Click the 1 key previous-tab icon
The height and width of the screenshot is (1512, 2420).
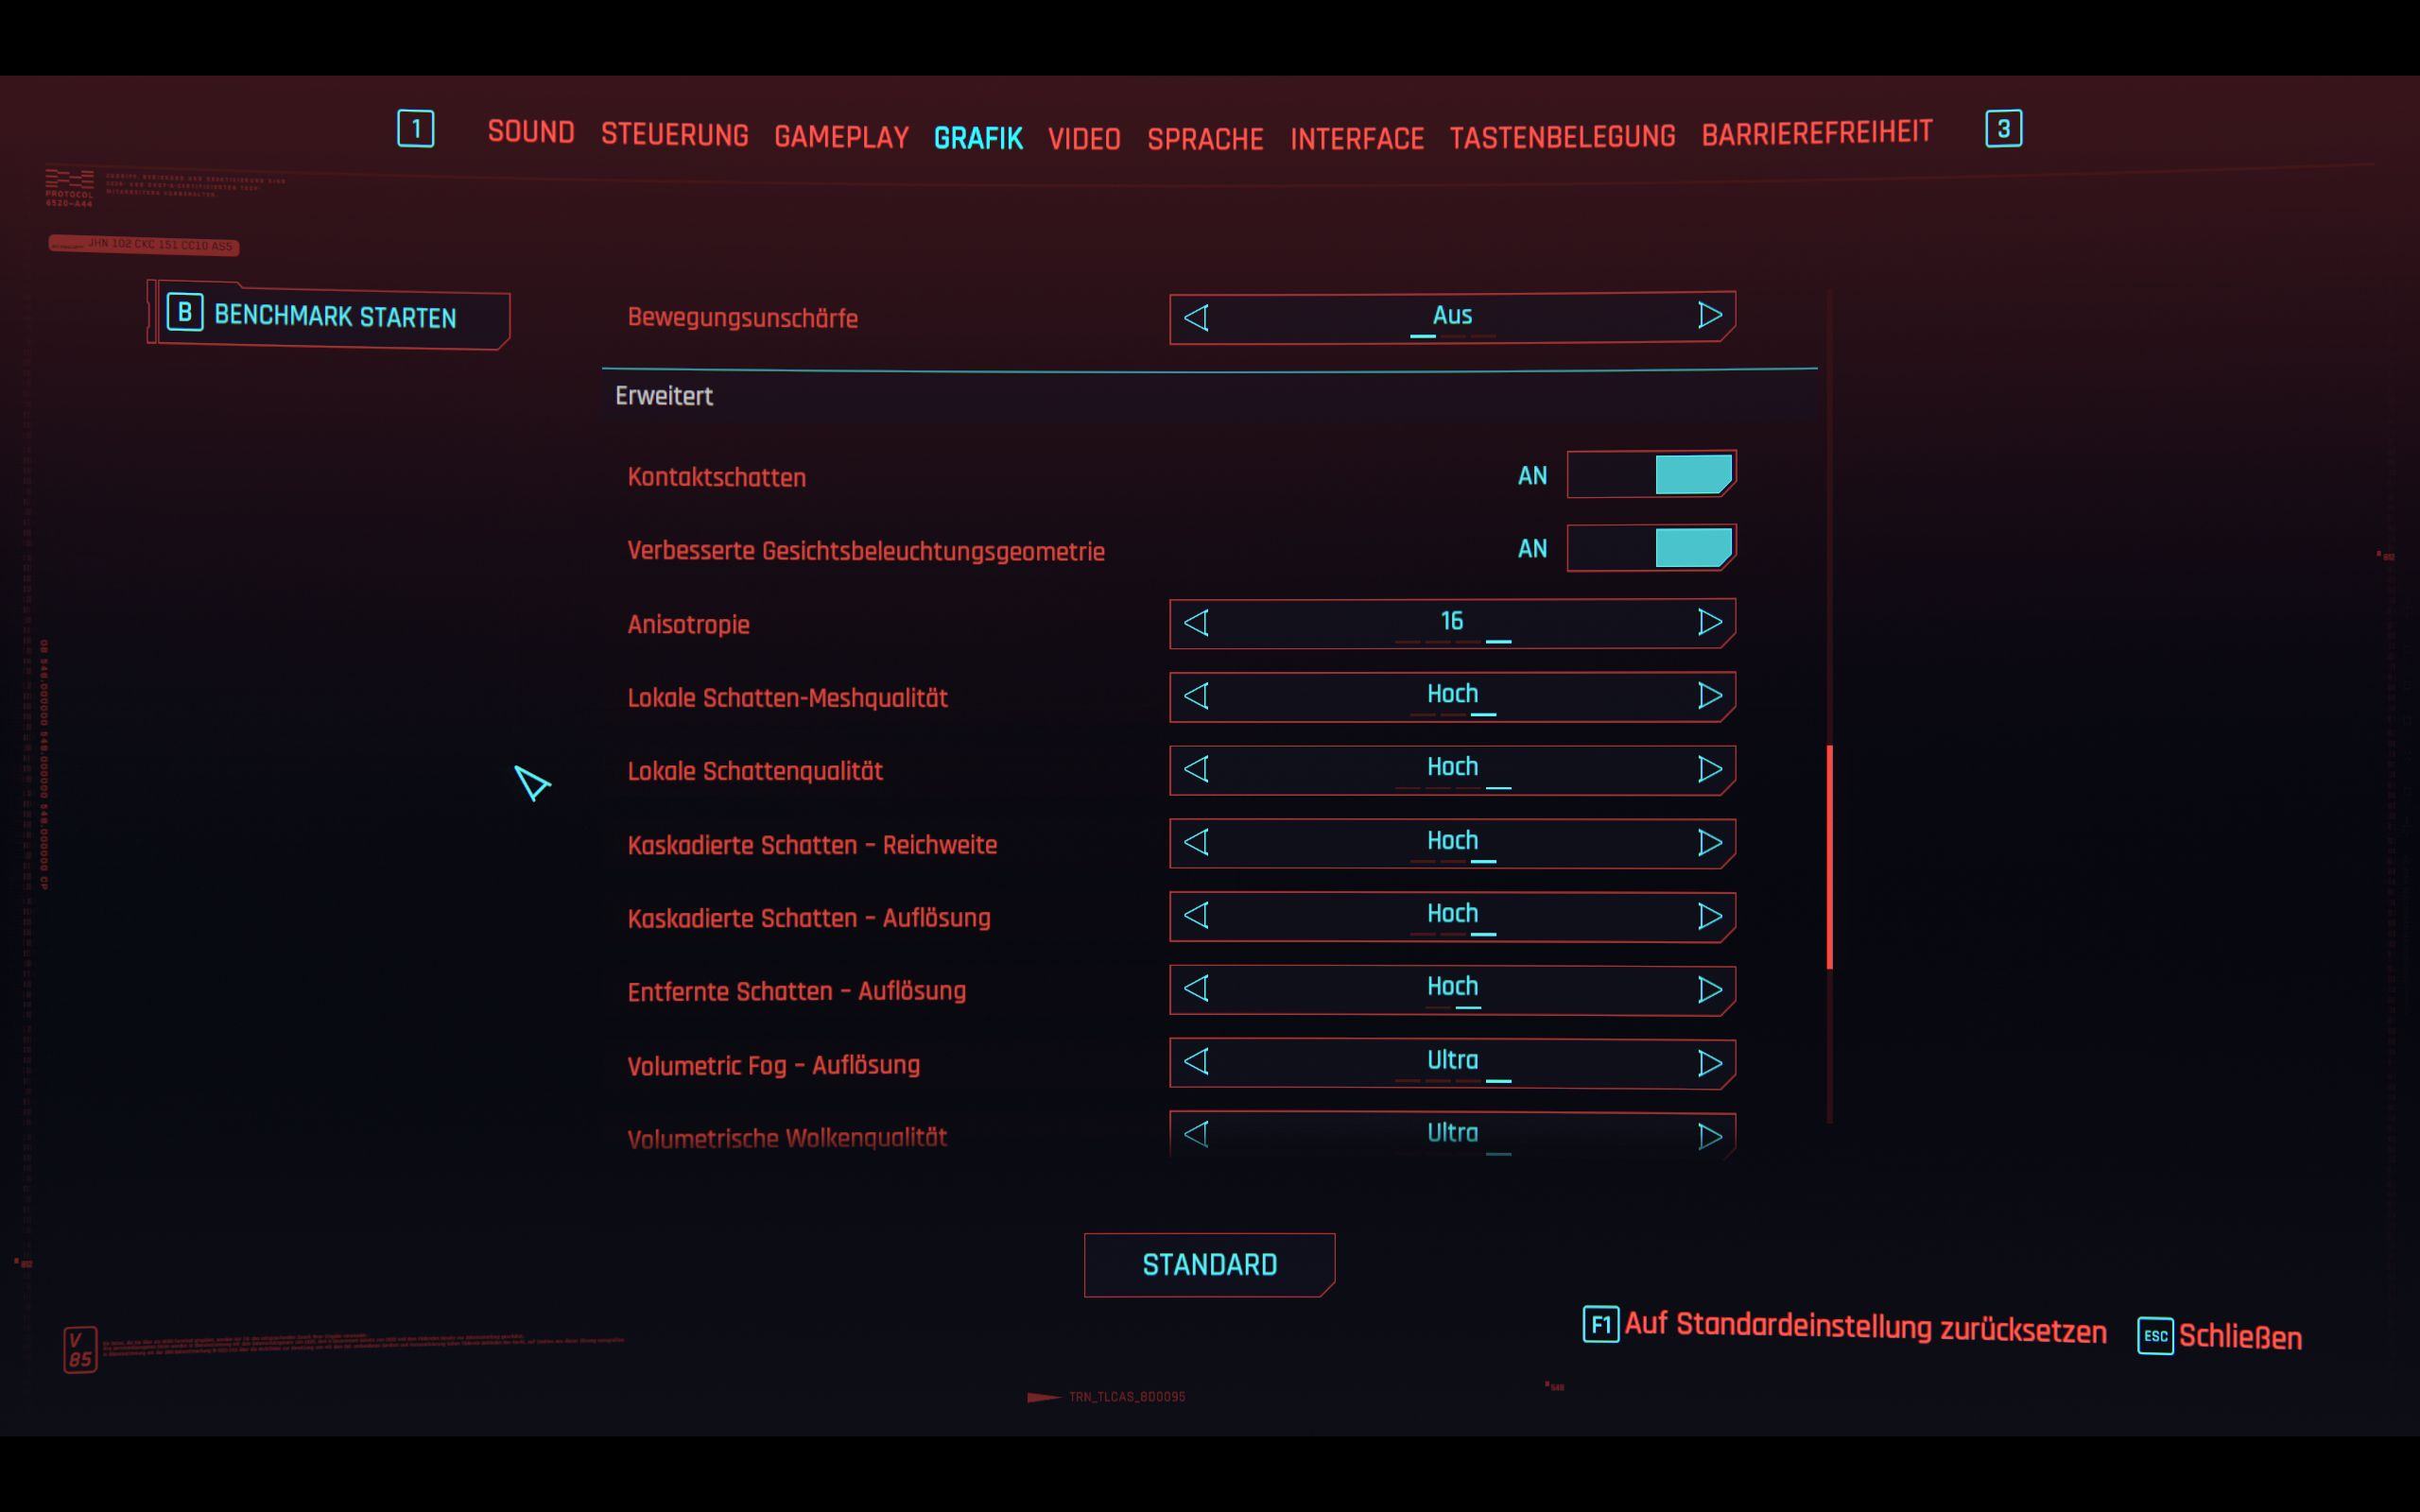click(416, 129)
